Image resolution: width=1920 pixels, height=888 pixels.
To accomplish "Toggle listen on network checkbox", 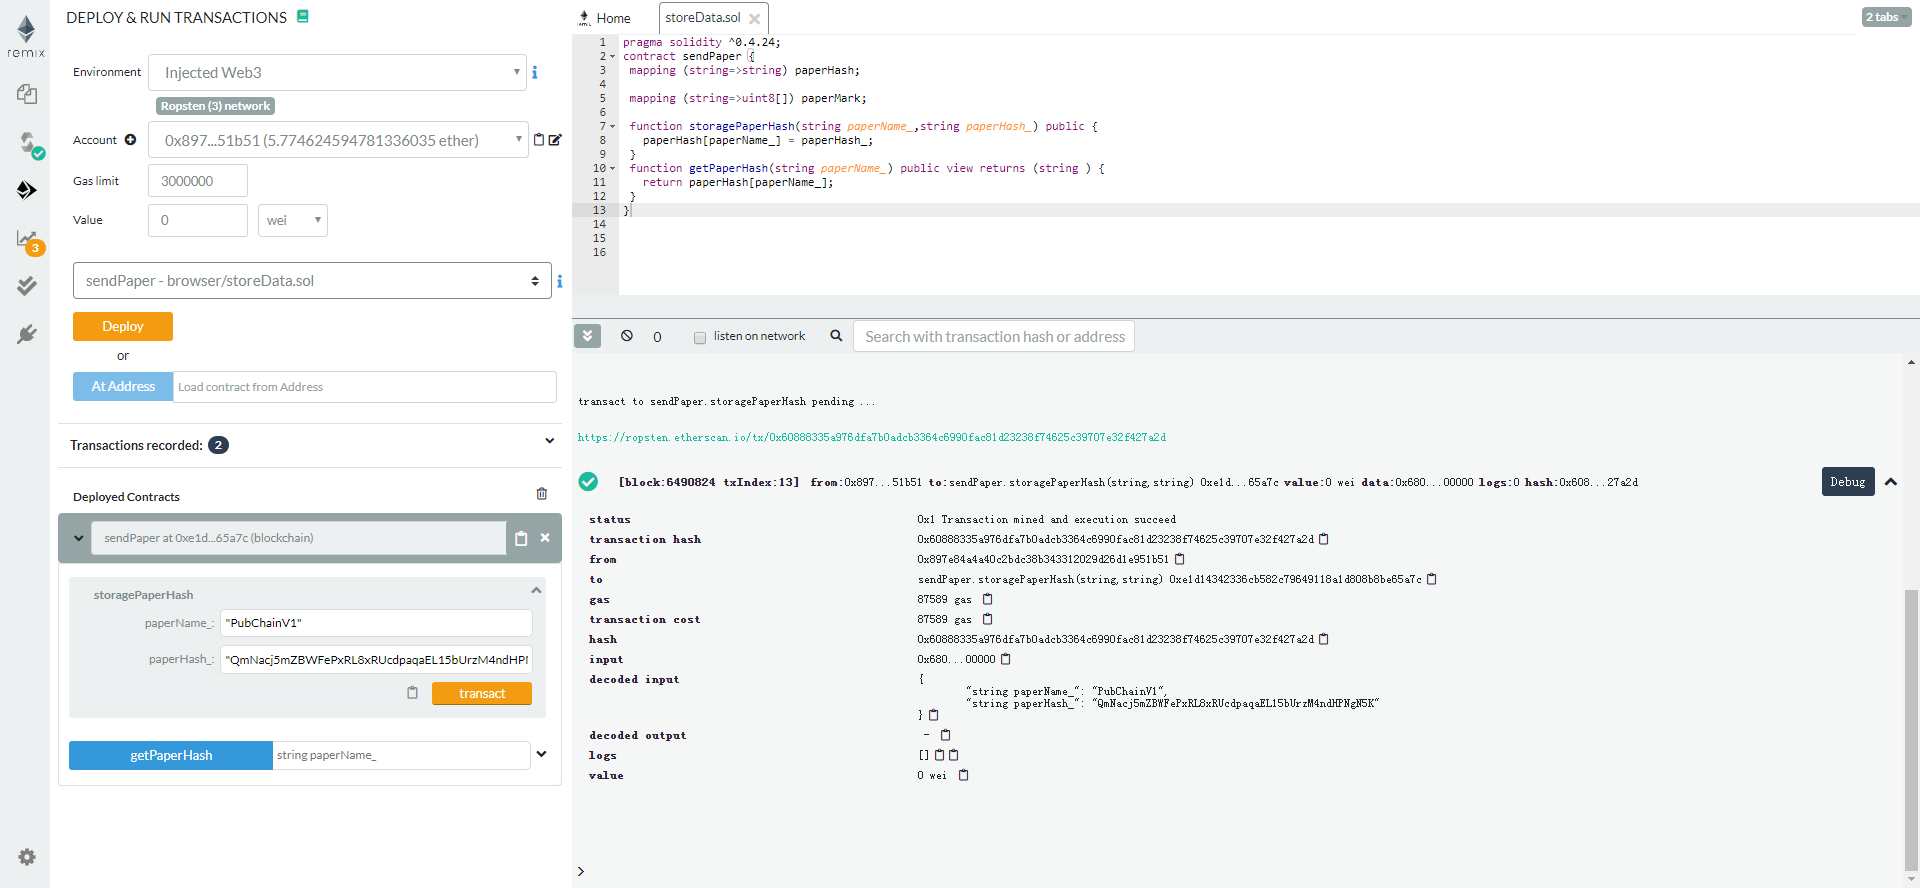I will click(x=700, y=337).
